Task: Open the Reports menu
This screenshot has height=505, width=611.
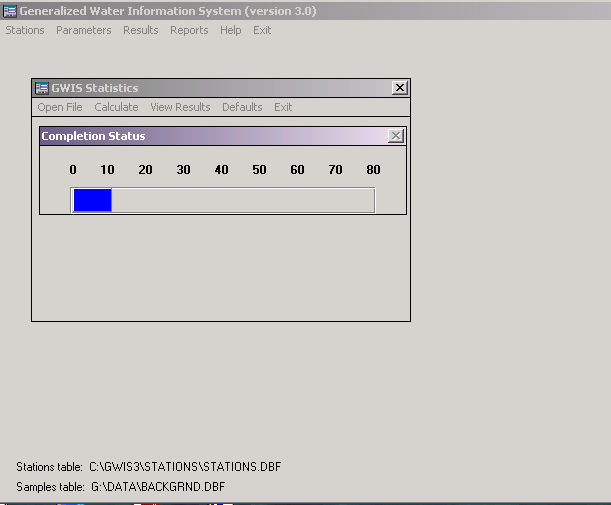Action: (189, 30)
